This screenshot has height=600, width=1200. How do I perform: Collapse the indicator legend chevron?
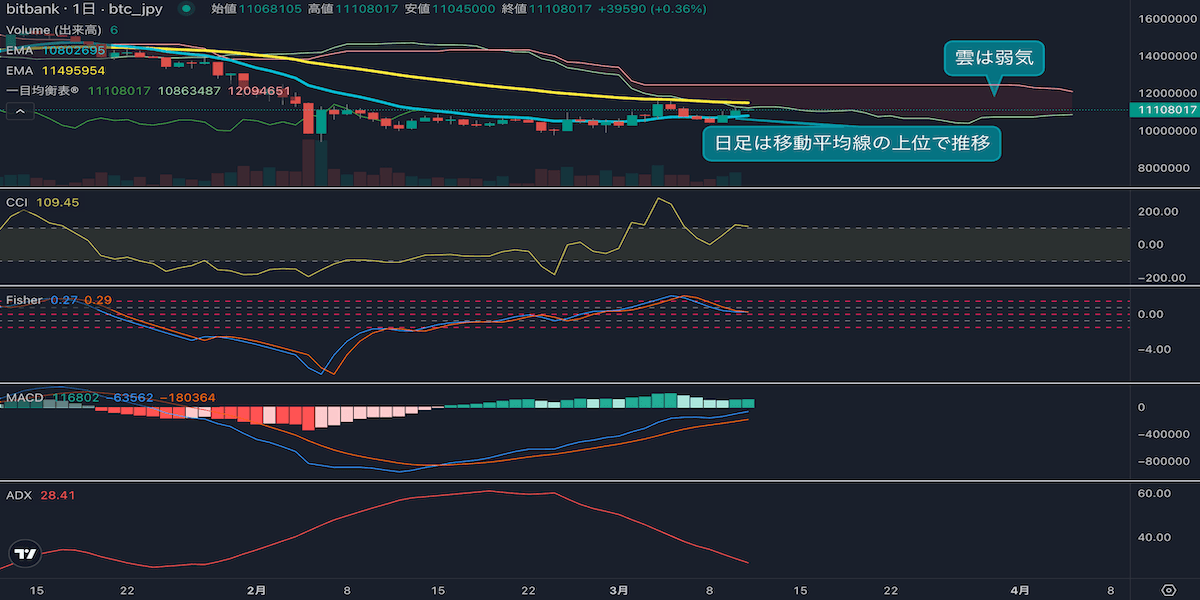(x=19, y=111)
